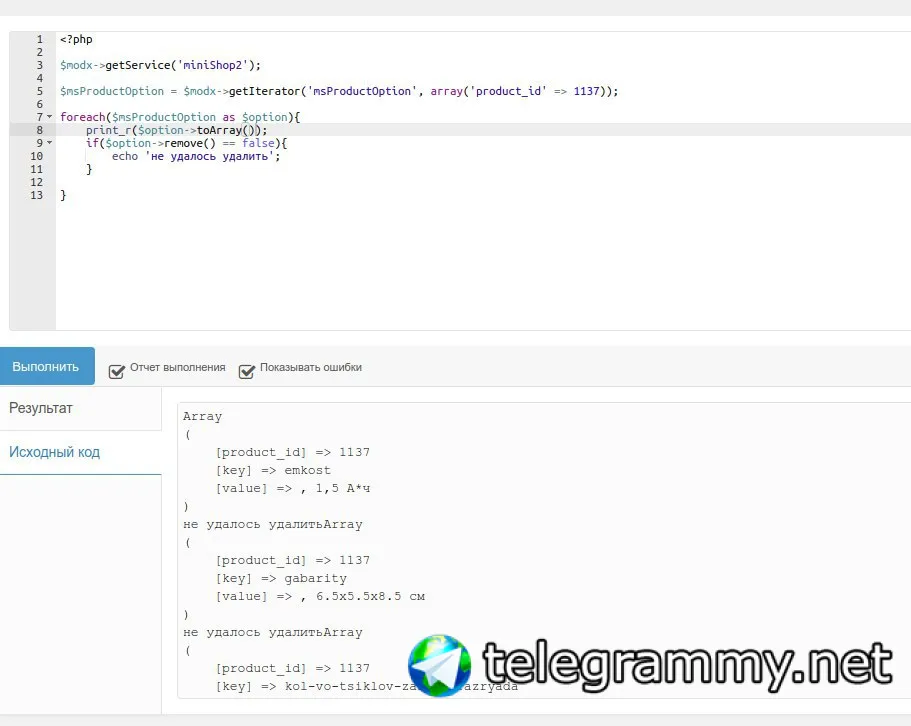The image size is (911, 726).
Task: Switch to the Результат tab
Action: [41, 408]
